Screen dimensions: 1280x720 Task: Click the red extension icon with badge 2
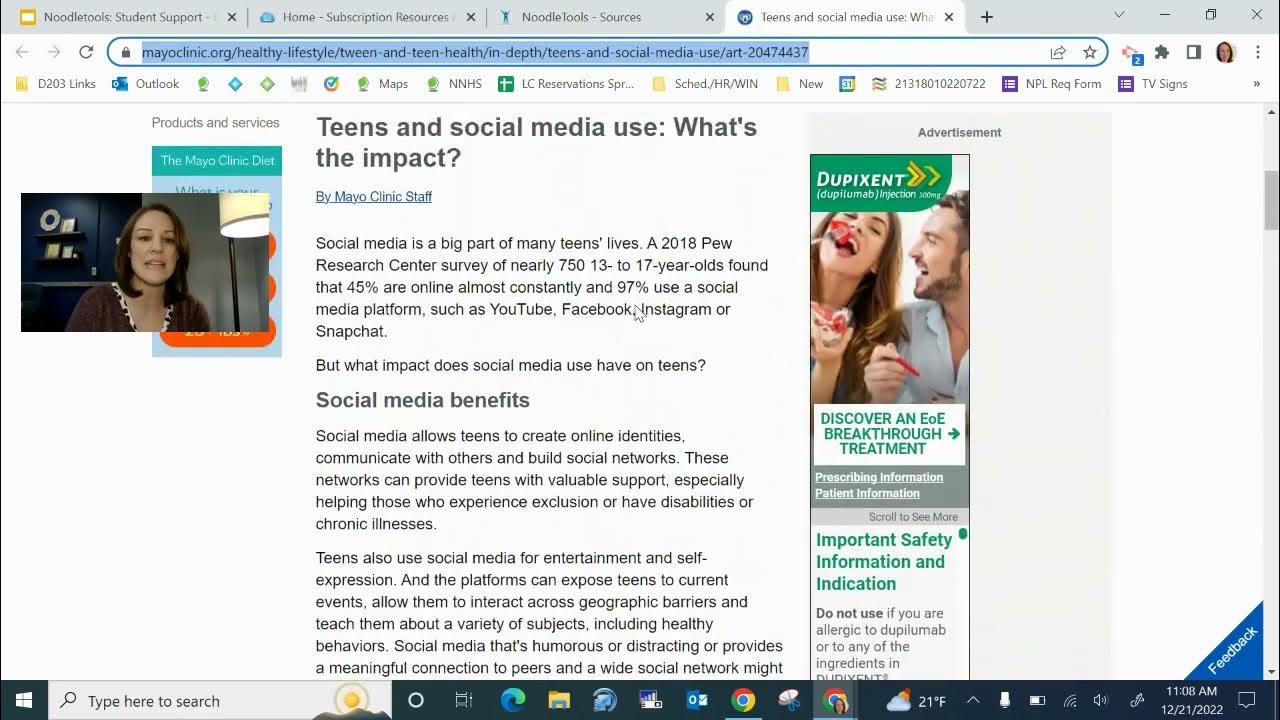(1130, 53)
